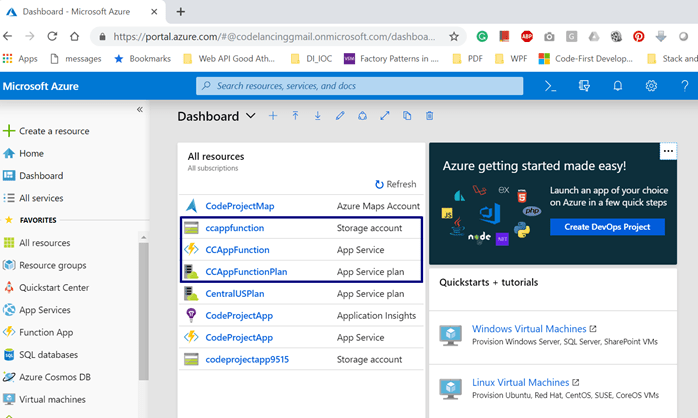Image resolution: width=698 pixels, height=418 pixels.
Task: Open the notifications bell
Action: pos(618,86)
